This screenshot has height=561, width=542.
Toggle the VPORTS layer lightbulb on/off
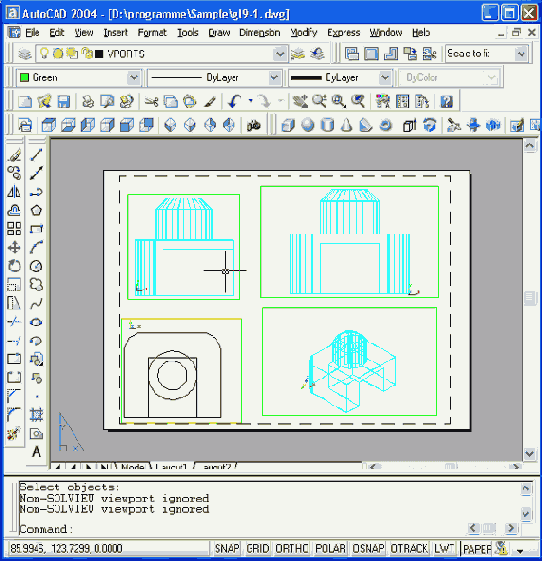click(x=44, y=54)
